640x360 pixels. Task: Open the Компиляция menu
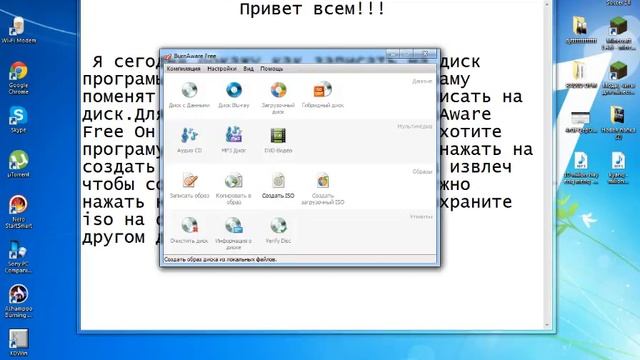[184, 69]
